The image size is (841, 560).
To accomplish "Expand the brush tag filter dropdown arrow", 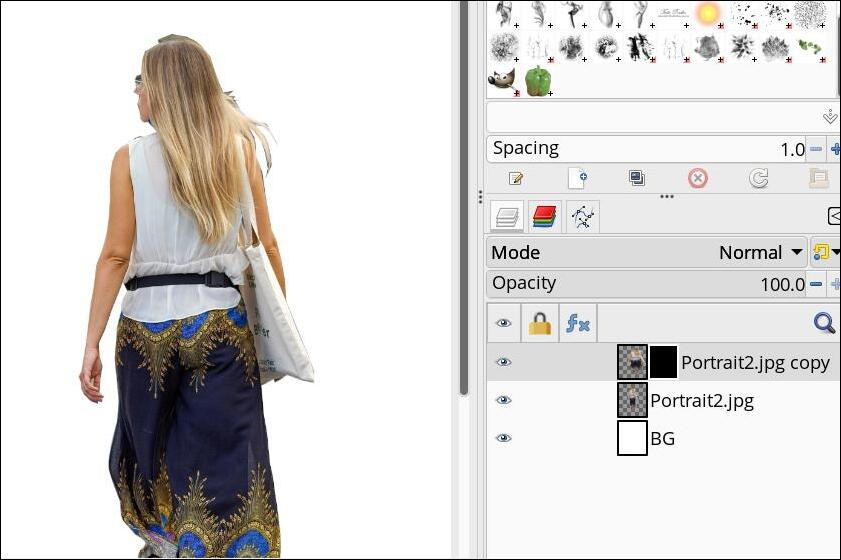I will click(x=829, y=117).
